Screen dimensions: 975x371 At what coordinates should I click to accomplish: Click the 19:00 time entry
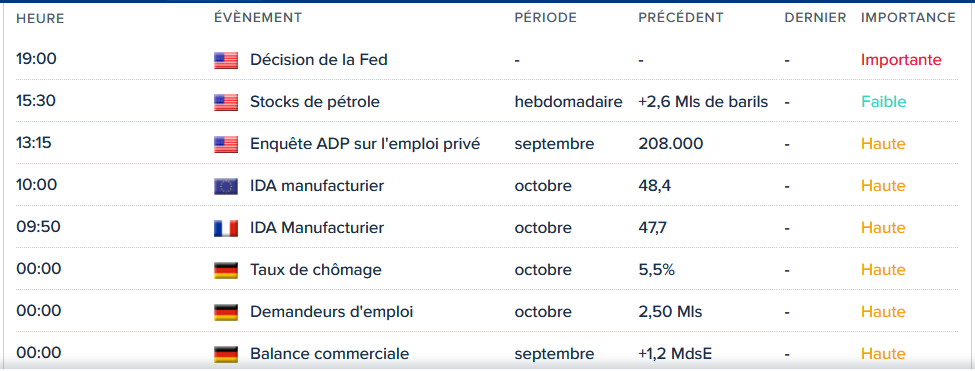[x=37, y=59]
